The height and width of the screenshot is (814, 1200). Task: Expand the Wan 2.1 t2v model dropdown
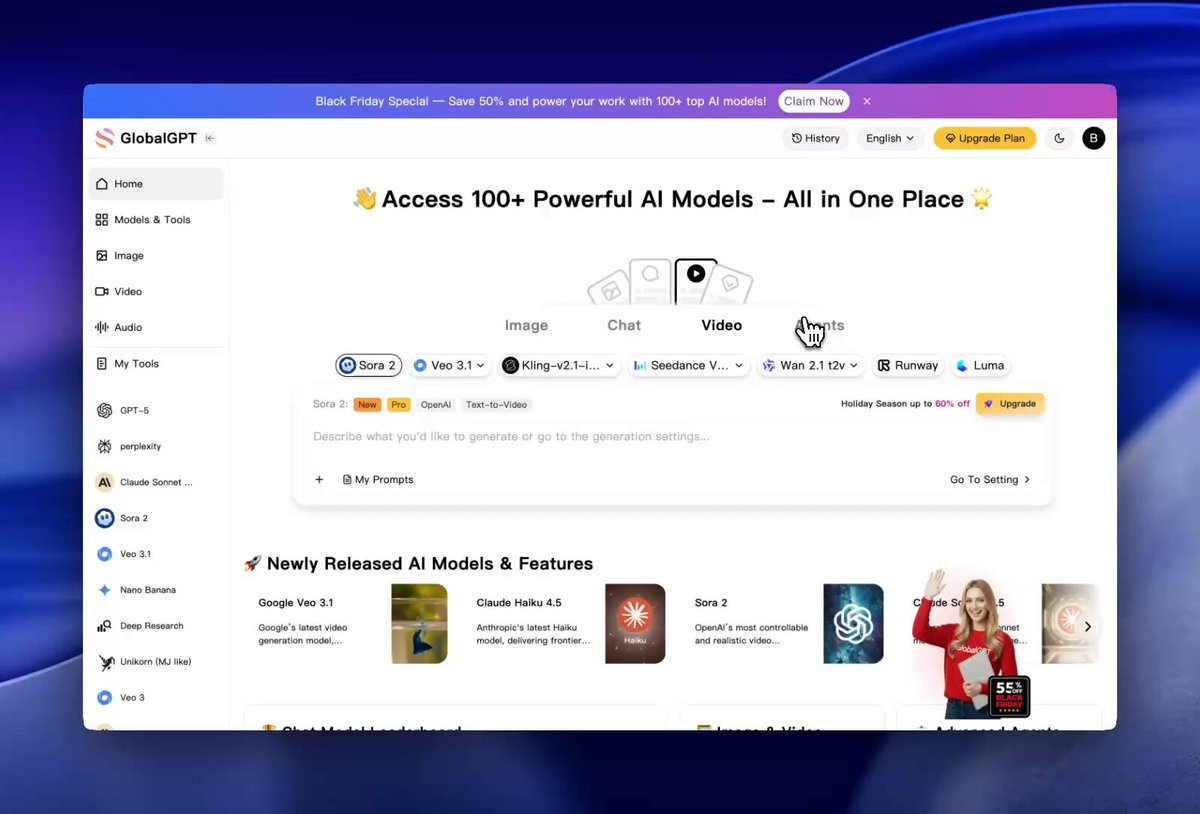(x=811, y=366)
